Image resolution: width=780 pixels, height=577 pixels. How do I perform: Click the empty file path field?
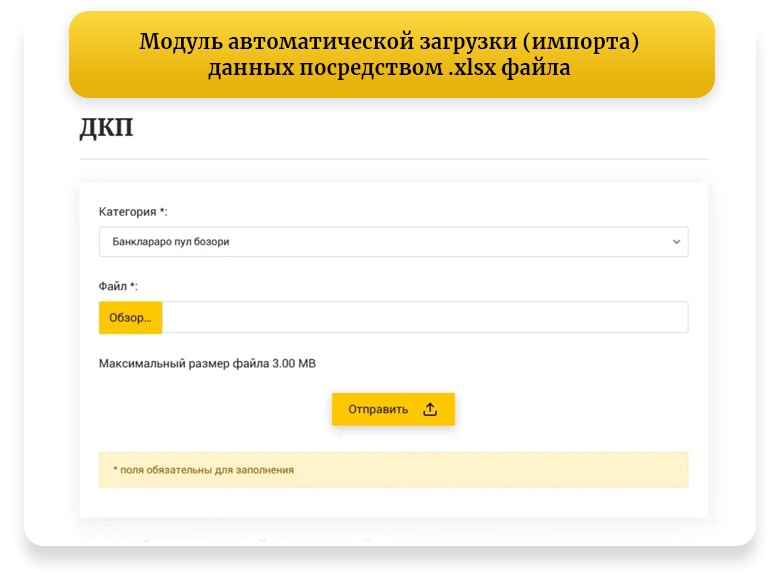click(x=424, y=317)
